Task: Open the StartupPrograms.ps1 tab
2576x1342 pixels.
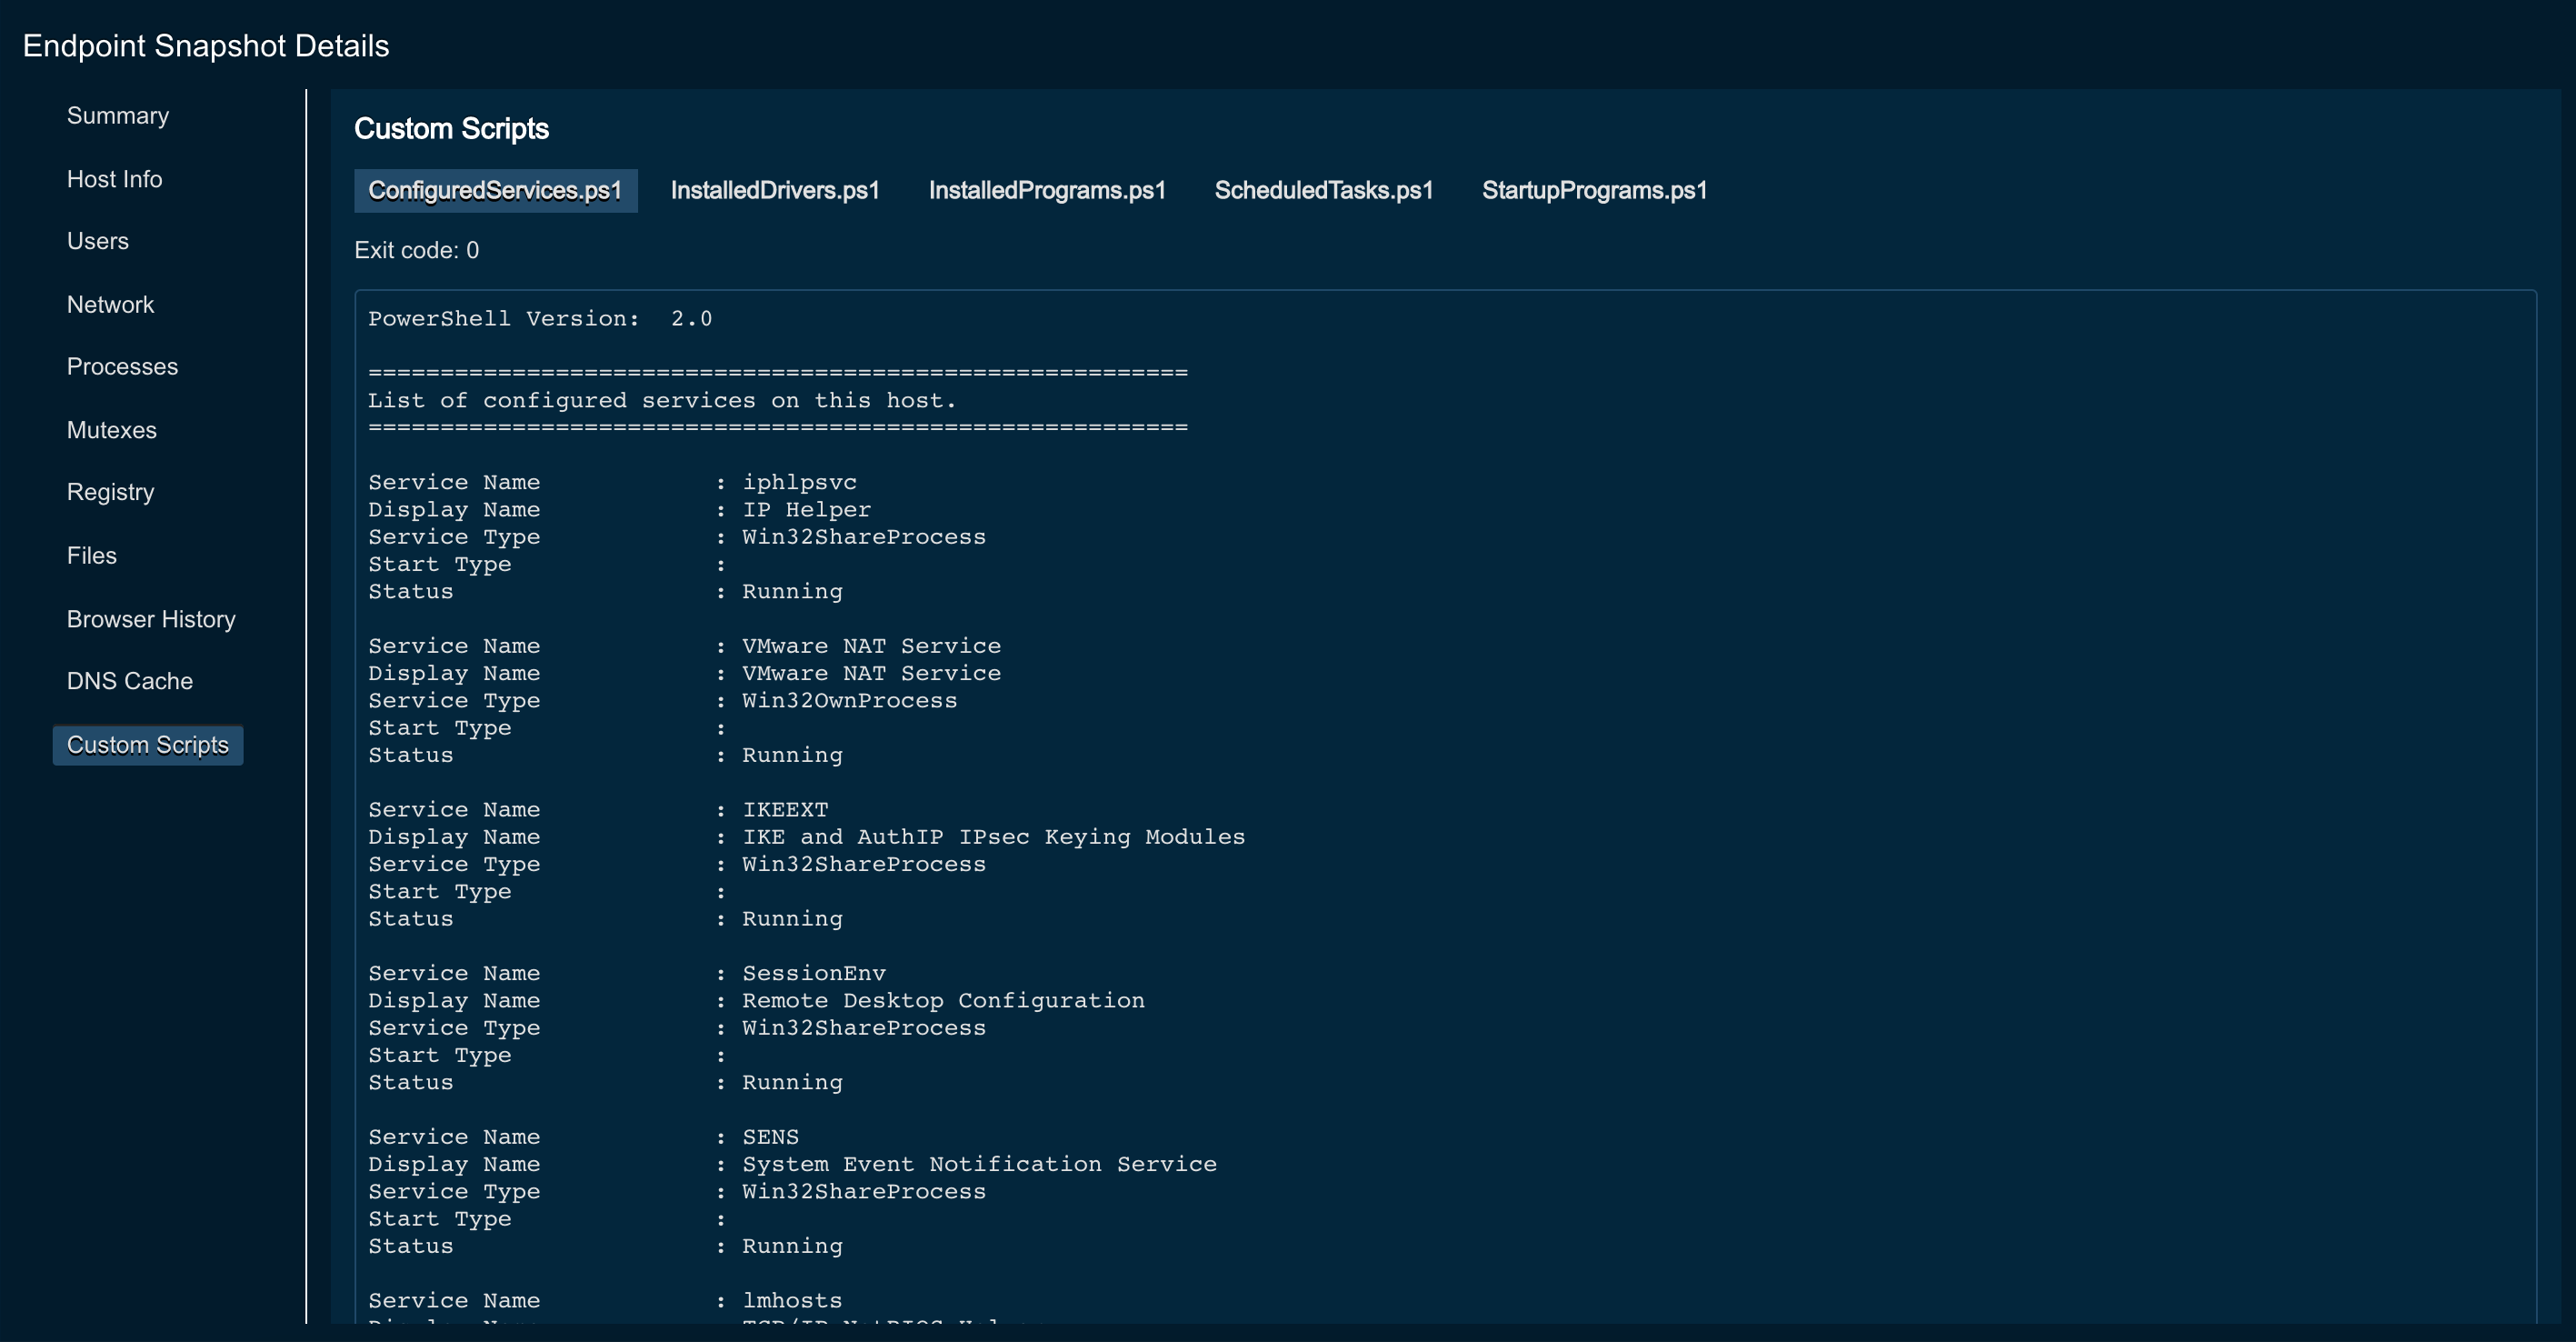Action: point(1594,191)
